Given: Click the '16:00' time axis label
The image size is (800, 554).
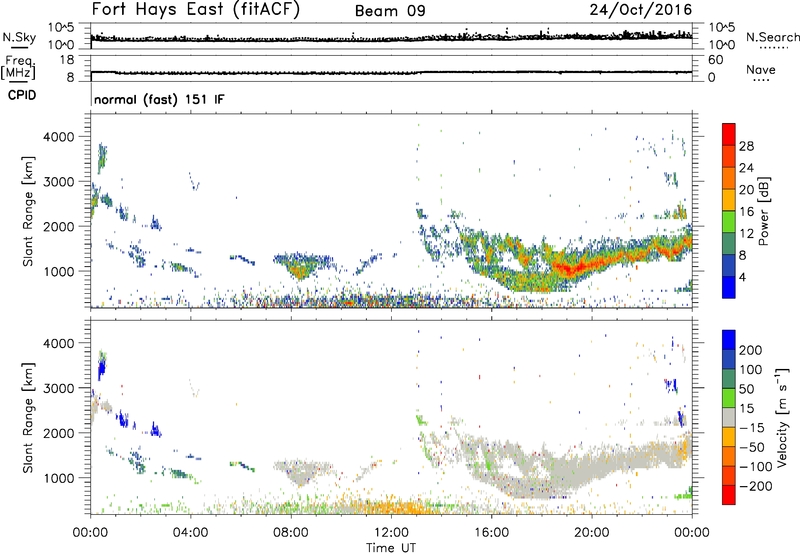Looking at the screenshot, I should tap(491, 533).
